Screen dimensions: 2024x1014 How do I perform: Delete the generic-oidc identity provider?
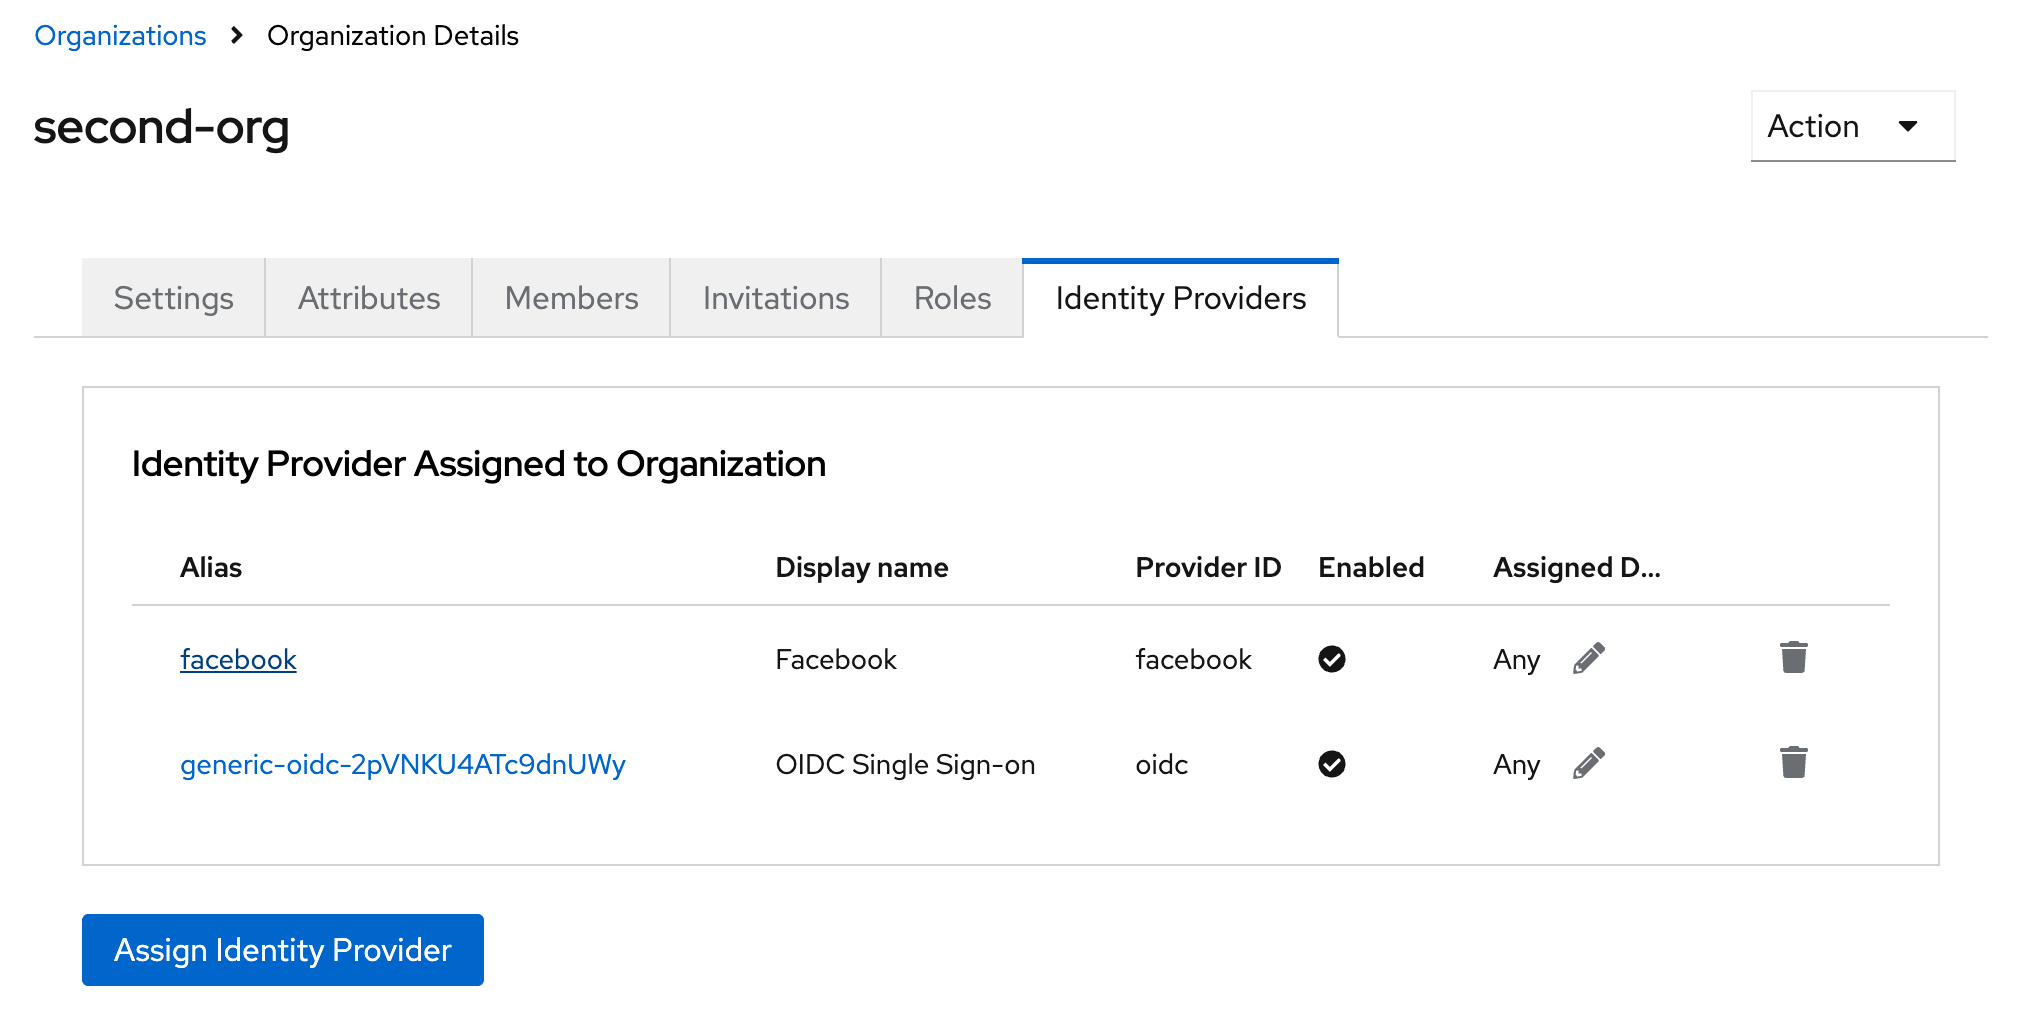[1793, 762]
